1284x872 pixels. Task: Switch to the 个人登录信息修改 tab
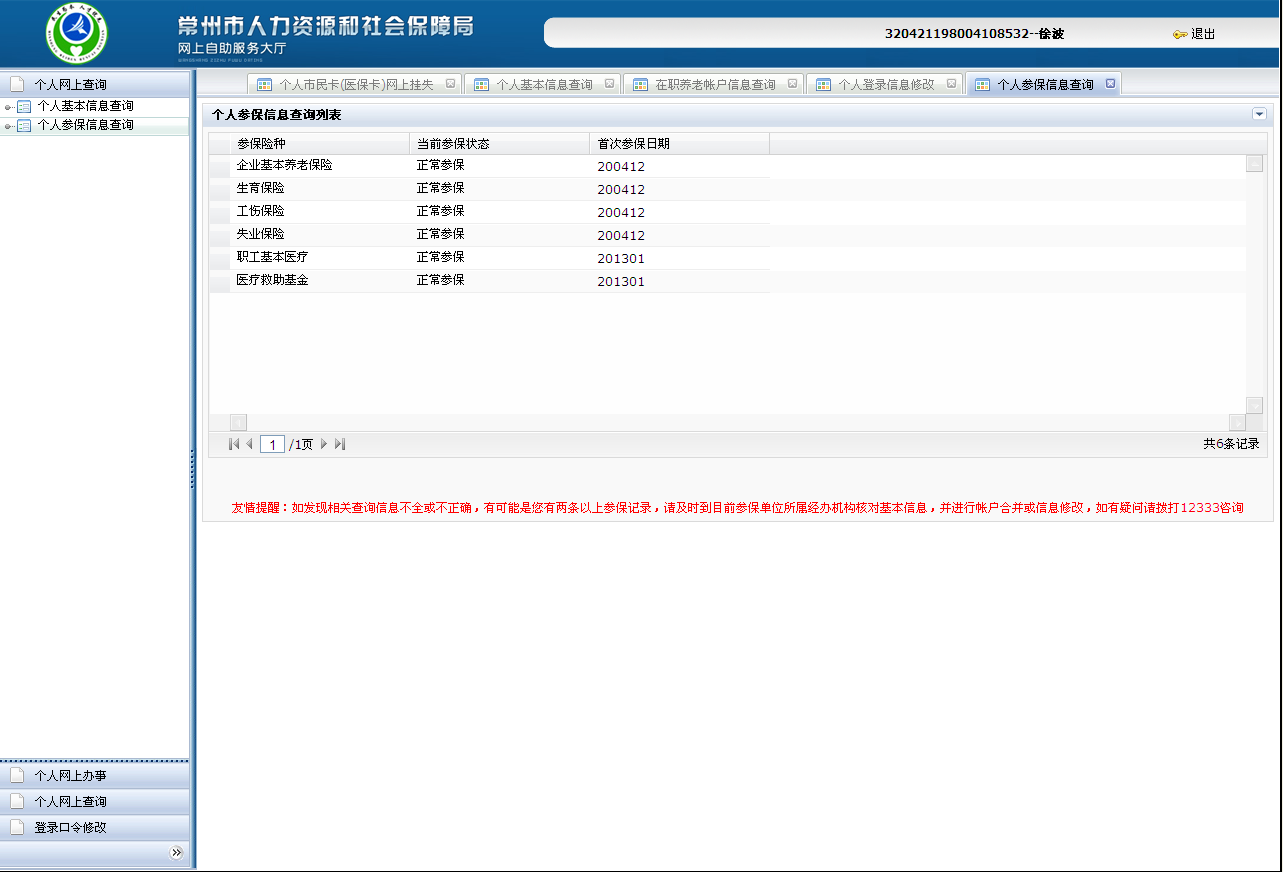(885, 85)
